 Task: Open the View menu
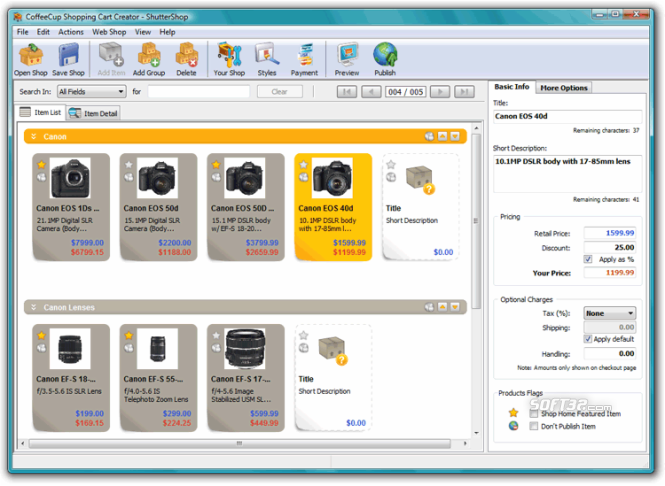[143, 32]
